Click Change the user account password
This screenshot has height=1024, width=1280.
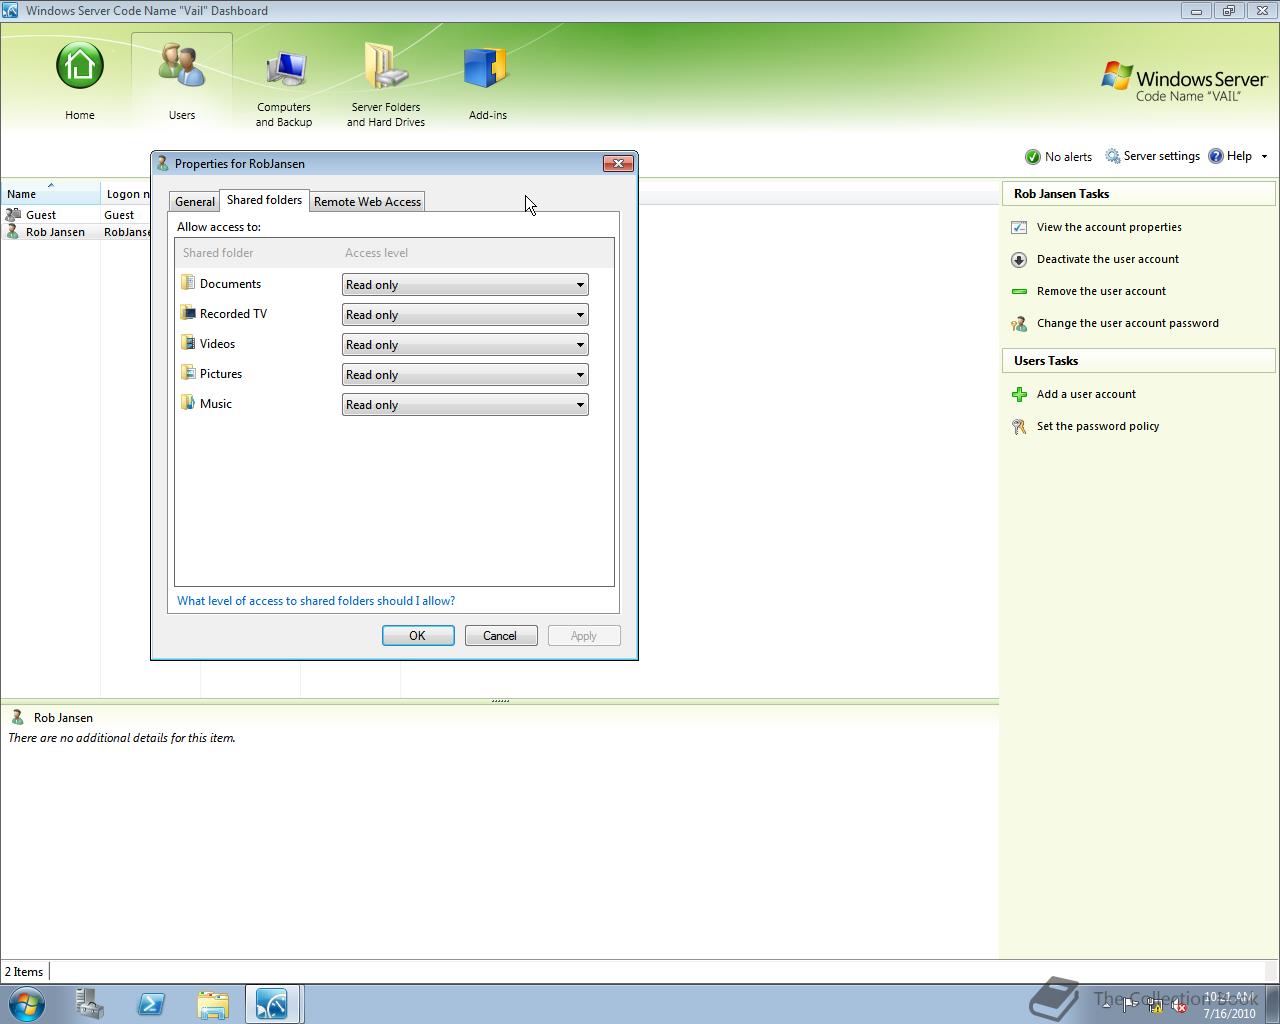(x=1127, y=323)
